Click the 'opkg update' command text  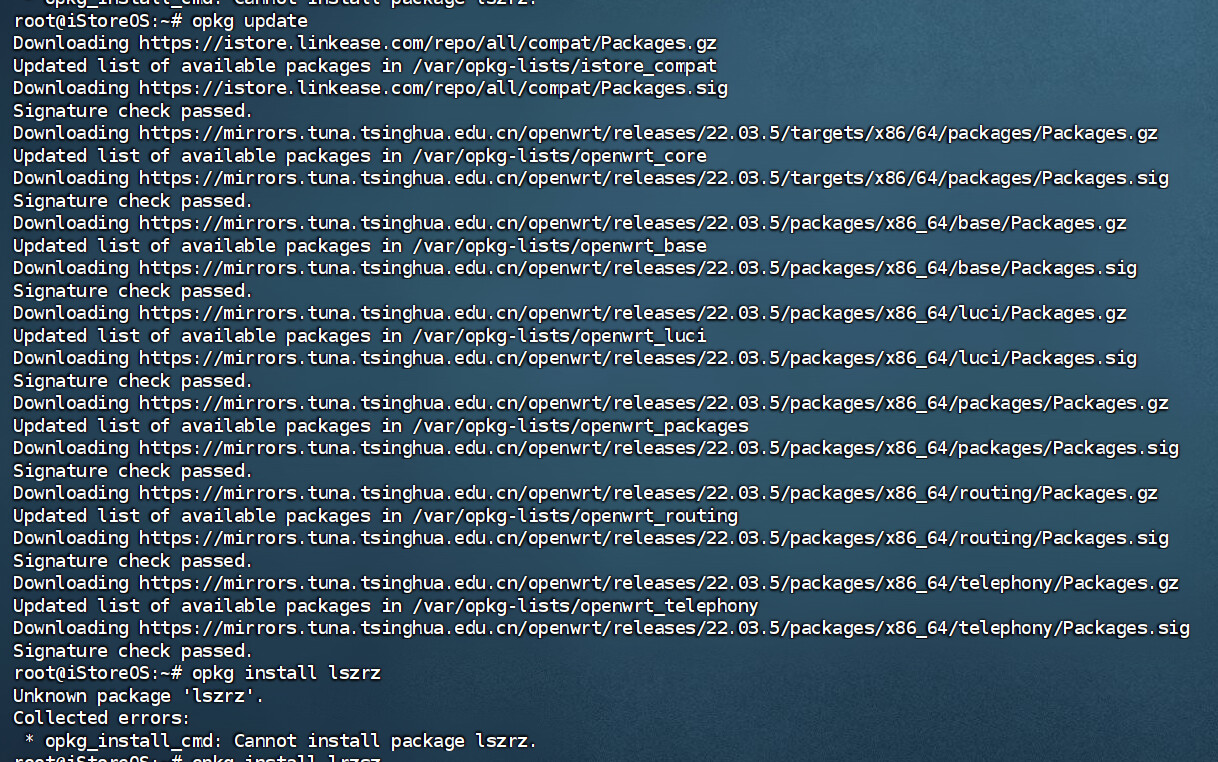(249, 21)
